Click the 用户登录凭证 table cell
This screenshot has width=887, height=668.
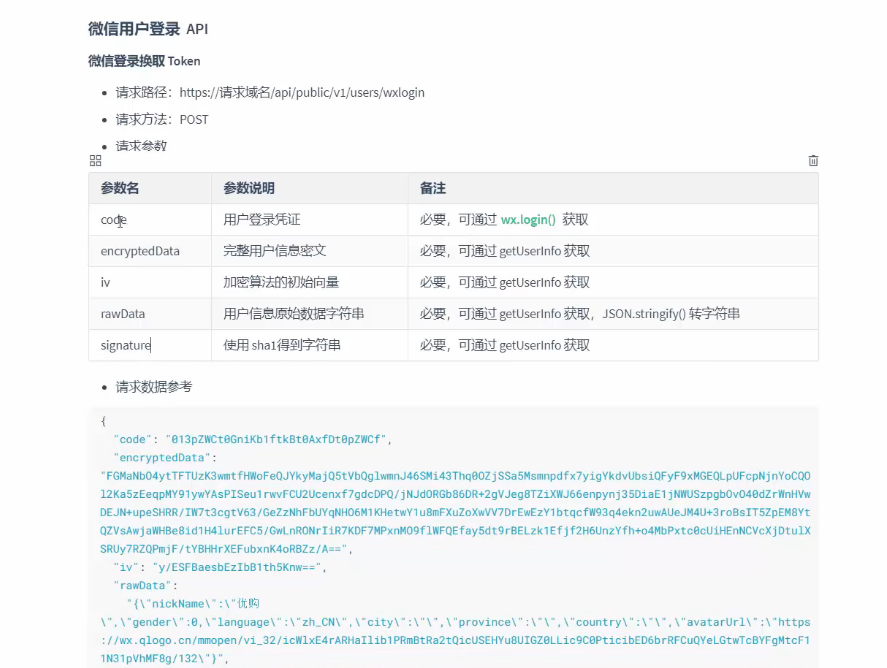pos(309,219)
